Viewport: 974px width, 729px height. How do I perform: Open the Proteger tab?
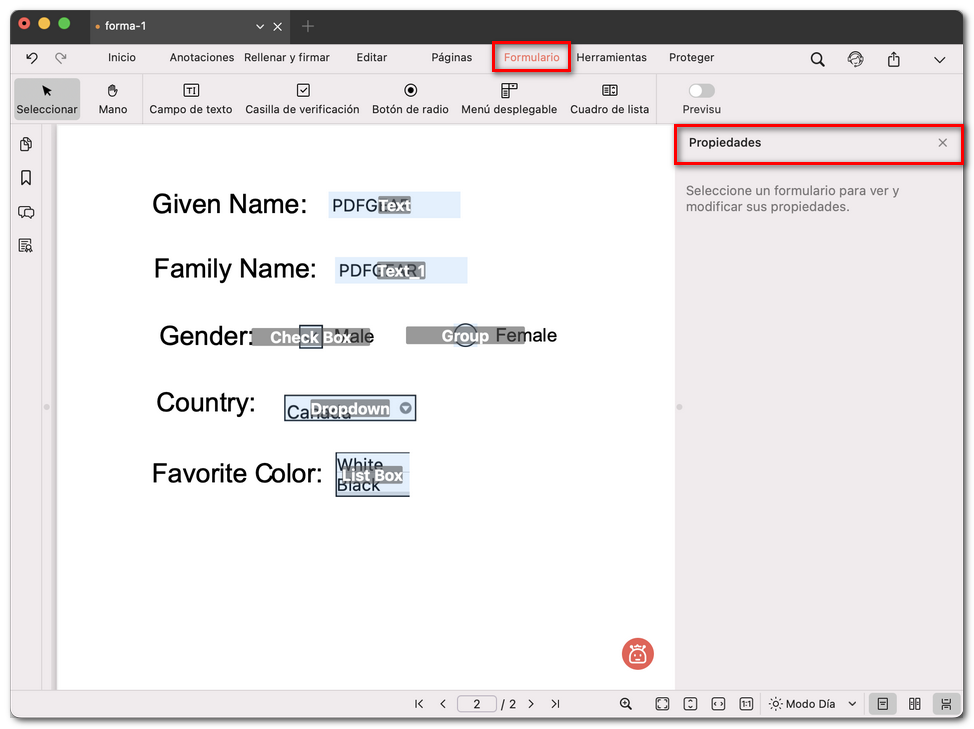[691, 58]
